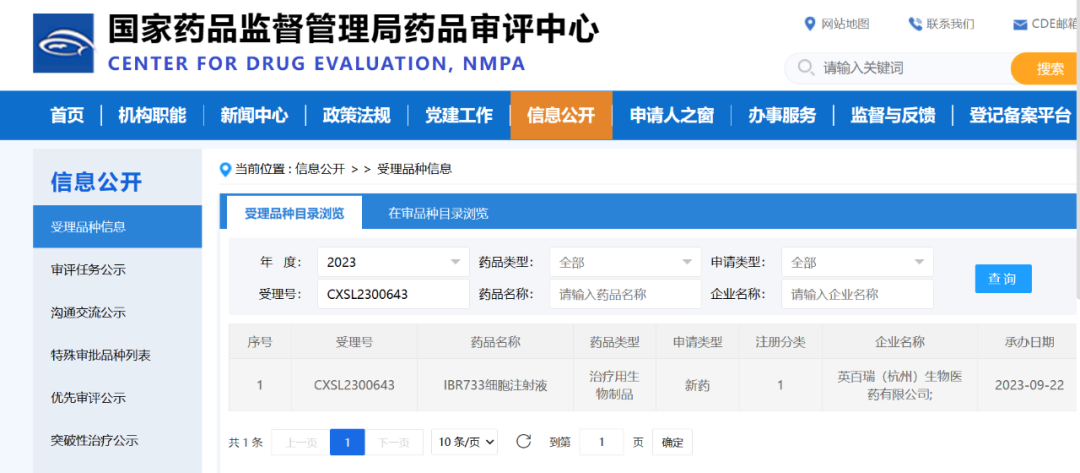Open 信息公开 navigation item
This screenshot has width=1080, height=473.
(561, 115)
